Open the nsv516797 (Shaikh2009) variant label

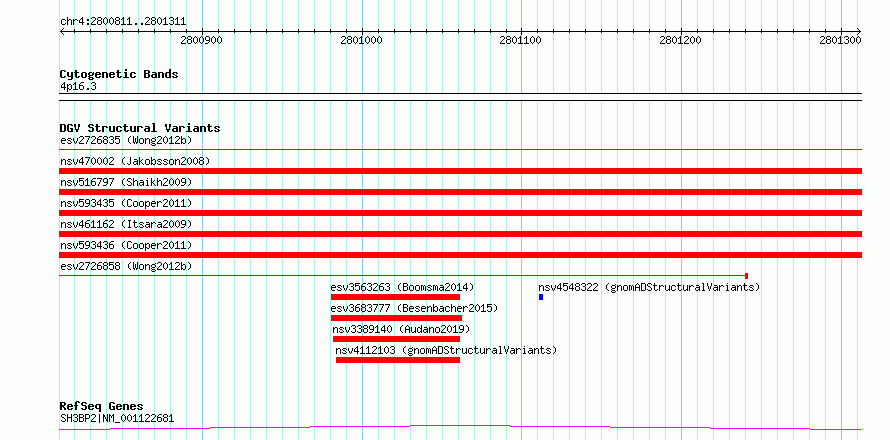coord(126,182)
